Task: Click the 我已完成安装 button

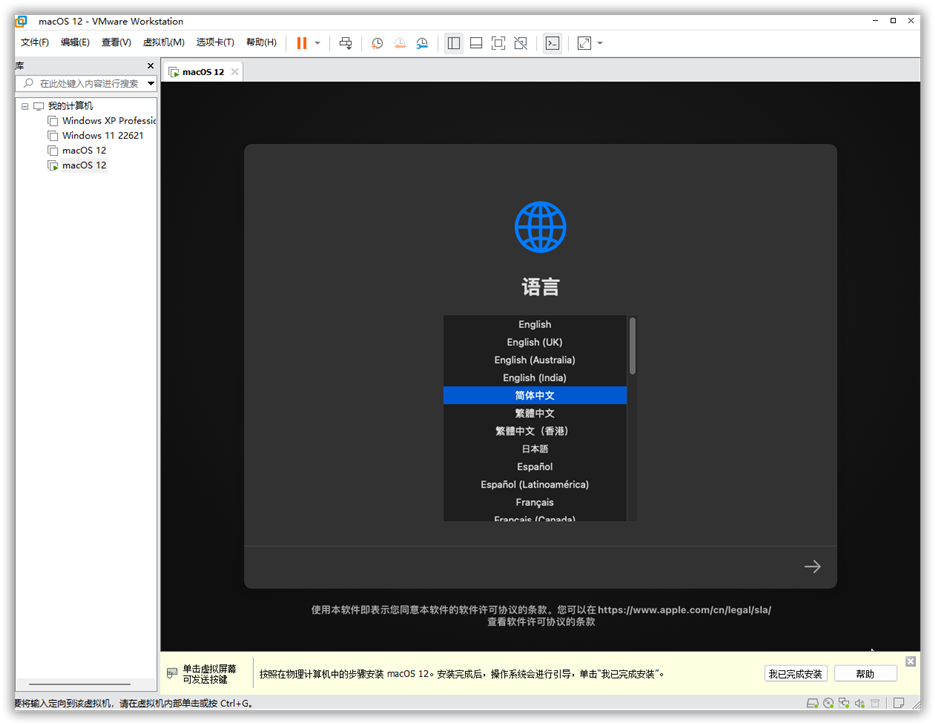Action: click(795, 674)
